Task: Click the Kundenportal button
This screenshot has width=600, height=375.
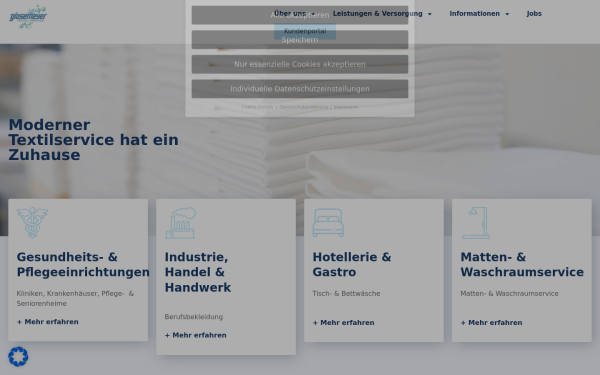Action: 305,31
